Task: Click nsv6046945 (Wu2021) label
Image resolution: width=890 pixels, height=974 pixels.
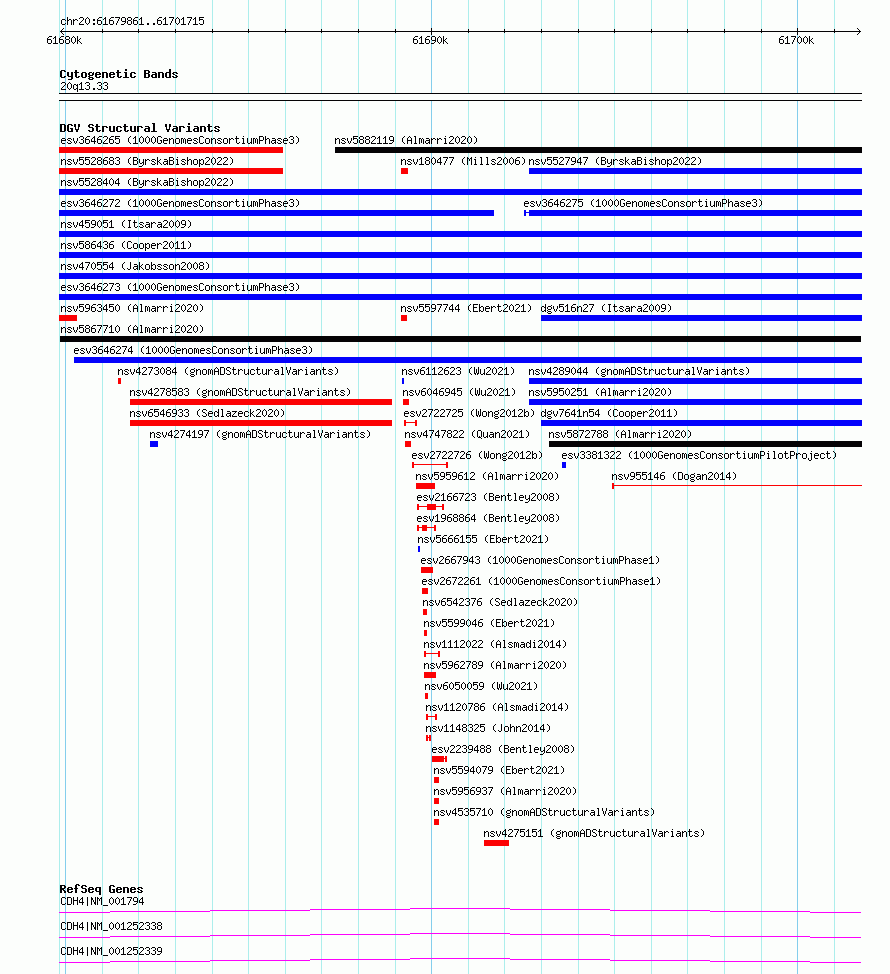Action: pyautogui.click(x=459, y=393)
